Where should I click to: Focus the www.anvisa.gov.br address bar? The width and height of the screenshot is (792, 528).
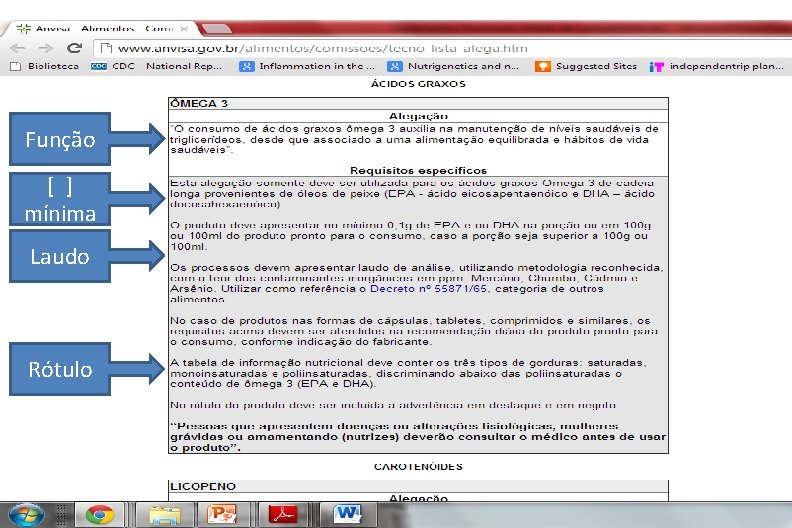(444, 49)
